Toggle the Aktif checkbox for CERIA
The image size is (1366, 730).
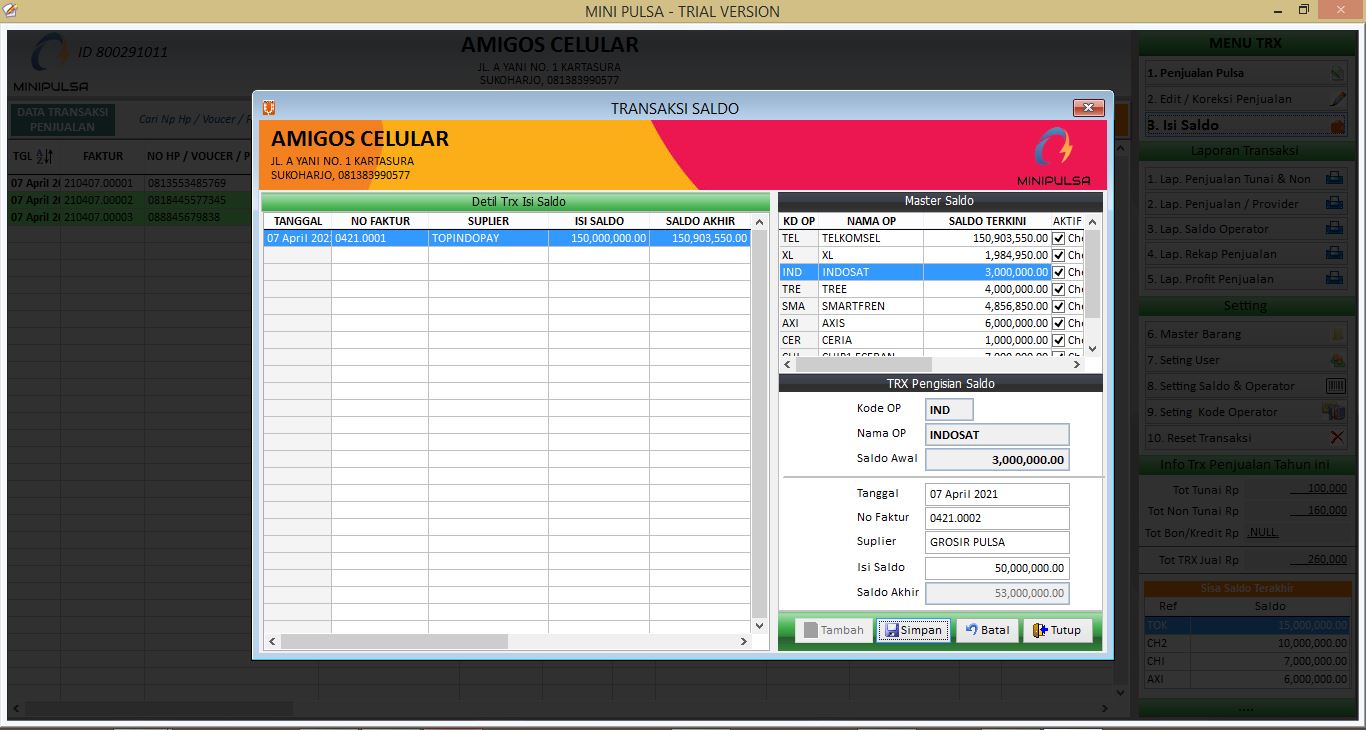pos(1059,340)
